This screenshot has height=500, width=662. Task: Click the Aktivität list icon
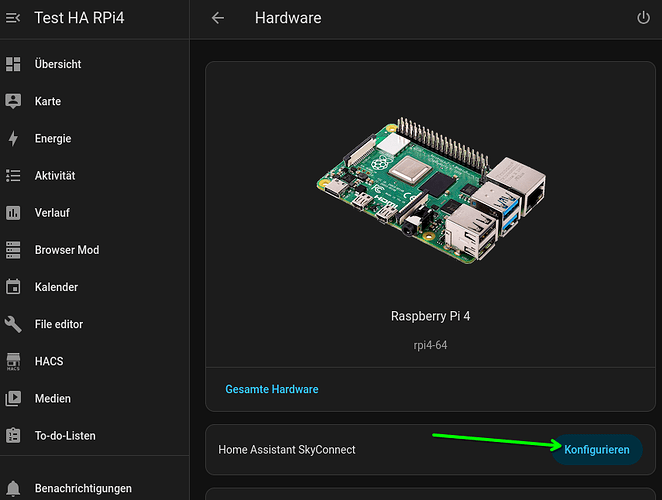coord(13,176)
